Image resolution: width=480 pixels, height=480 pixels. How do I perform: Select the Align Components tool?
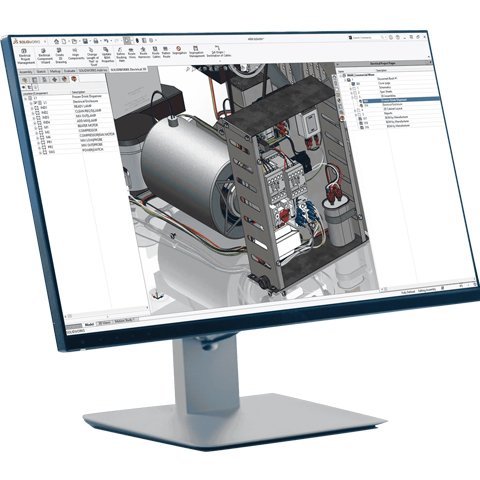coord(75,54)
